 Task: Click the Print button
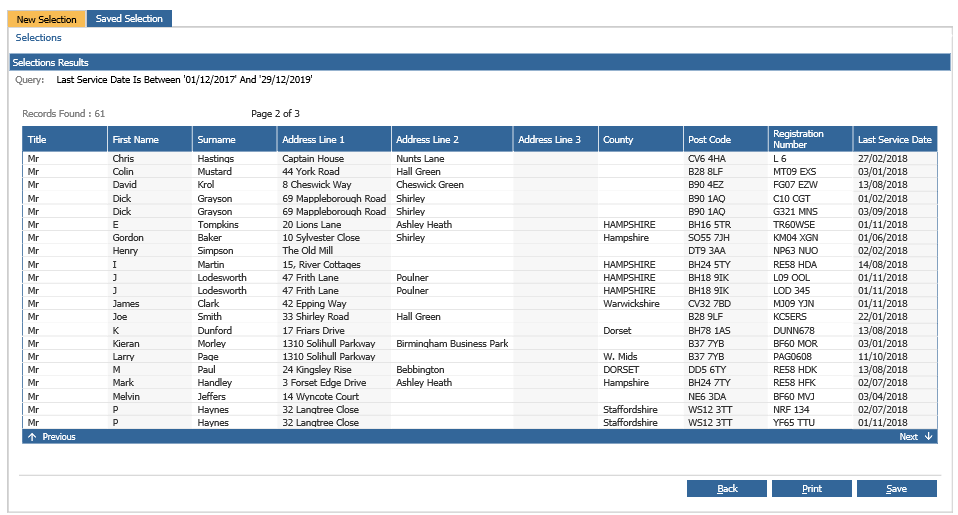pyautogui.click(x=811, y=489)
